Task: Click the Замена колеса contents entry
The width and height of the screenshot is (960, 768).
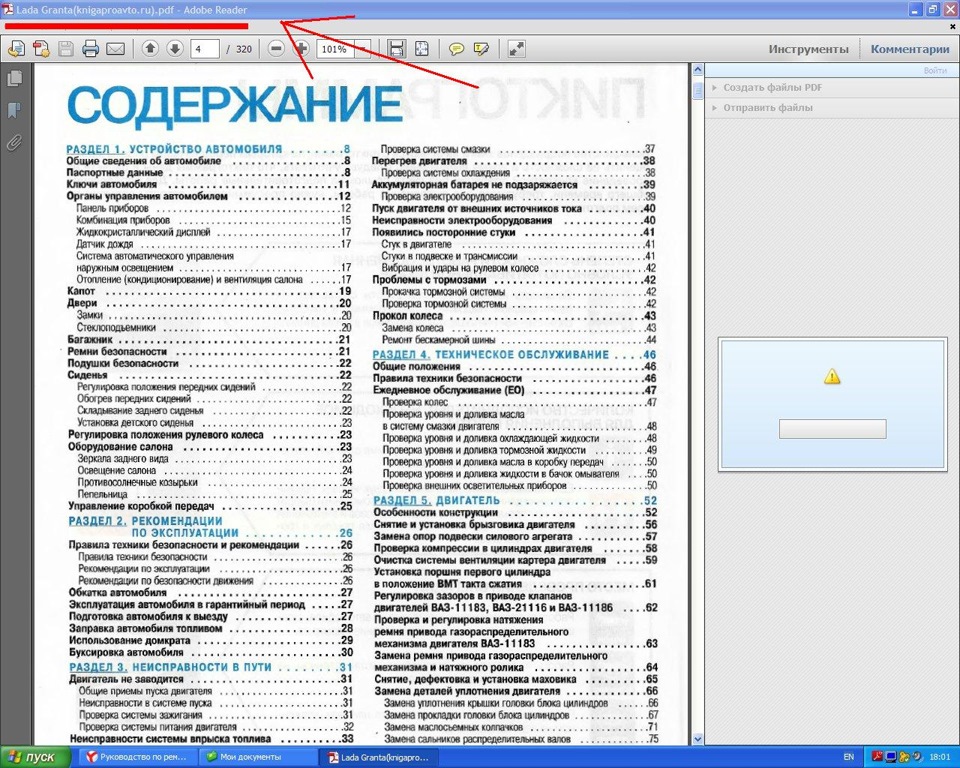Action: point(413,328)
